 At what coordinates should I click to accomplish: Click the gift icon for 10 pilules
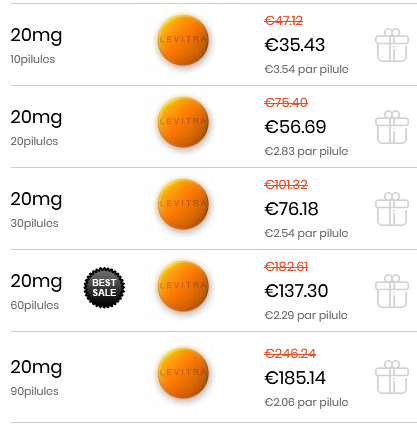pos(392,45)
